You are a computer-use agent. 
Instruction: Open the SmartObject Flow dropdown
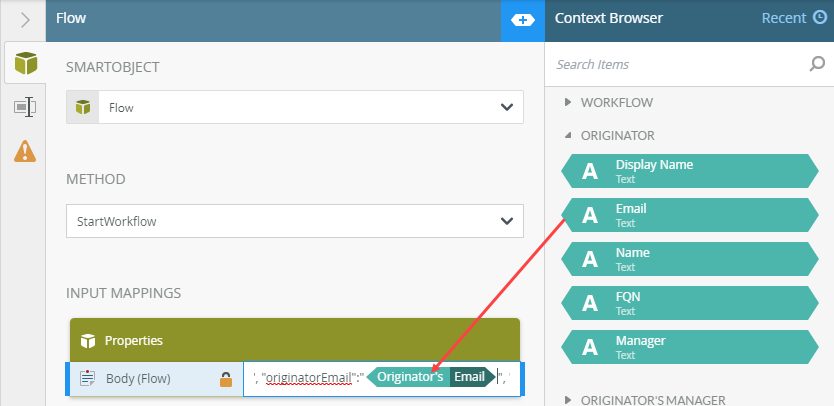coord(295,107)
